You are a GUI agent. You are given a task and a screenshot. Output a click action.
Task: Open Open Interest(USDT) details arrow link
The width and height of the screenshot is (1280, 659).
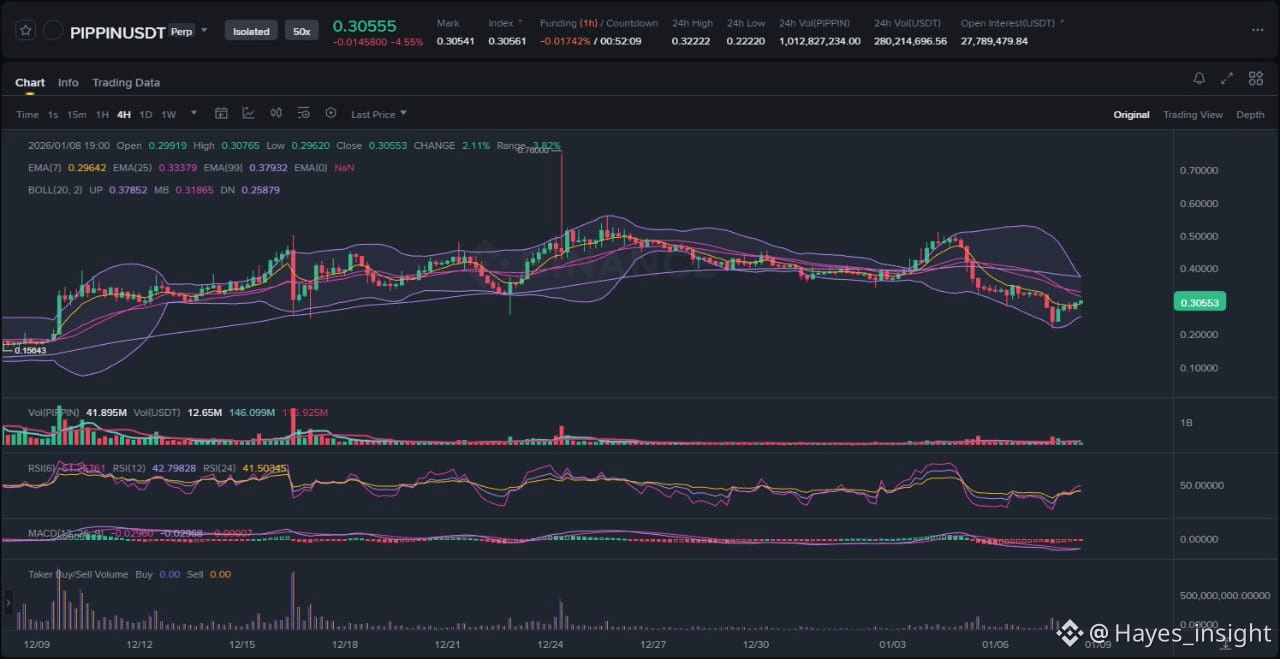point(1061,22)
